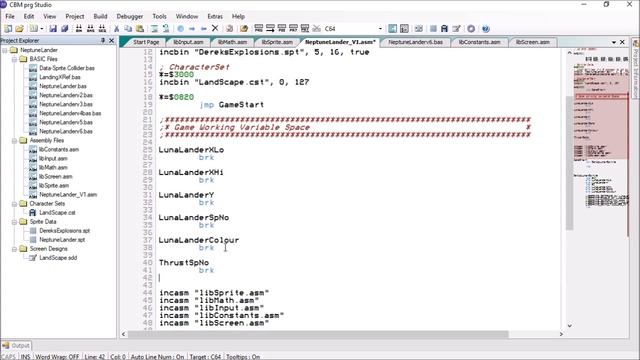Click the grey square stop icon in toolbar
Screen dimensions: 640x360
pyautogui.click(x=433, y=29)
